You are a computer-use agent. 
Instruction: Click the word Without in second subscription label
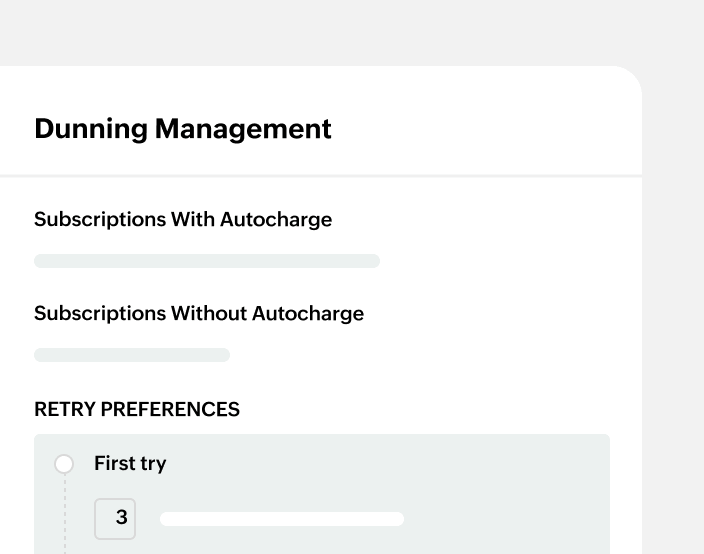209,313
